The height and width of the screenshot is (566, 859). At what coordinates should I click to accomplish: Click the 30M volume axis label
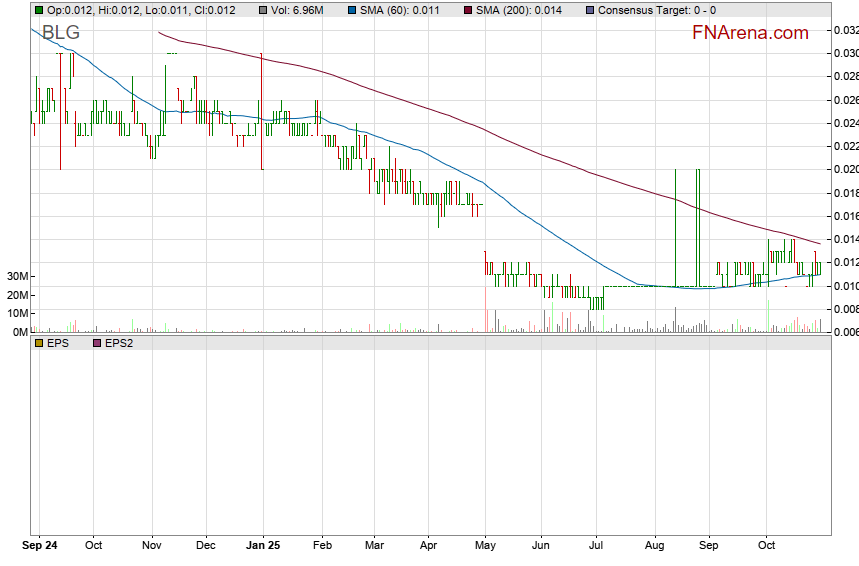[15, 276]
